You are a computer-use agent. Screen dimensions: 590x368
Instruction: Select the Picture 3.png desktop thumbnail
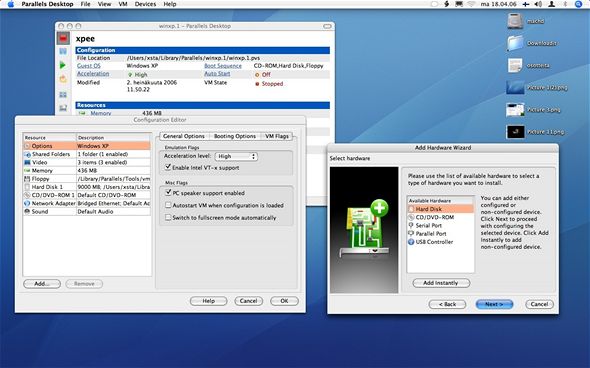tap(515, 110)
